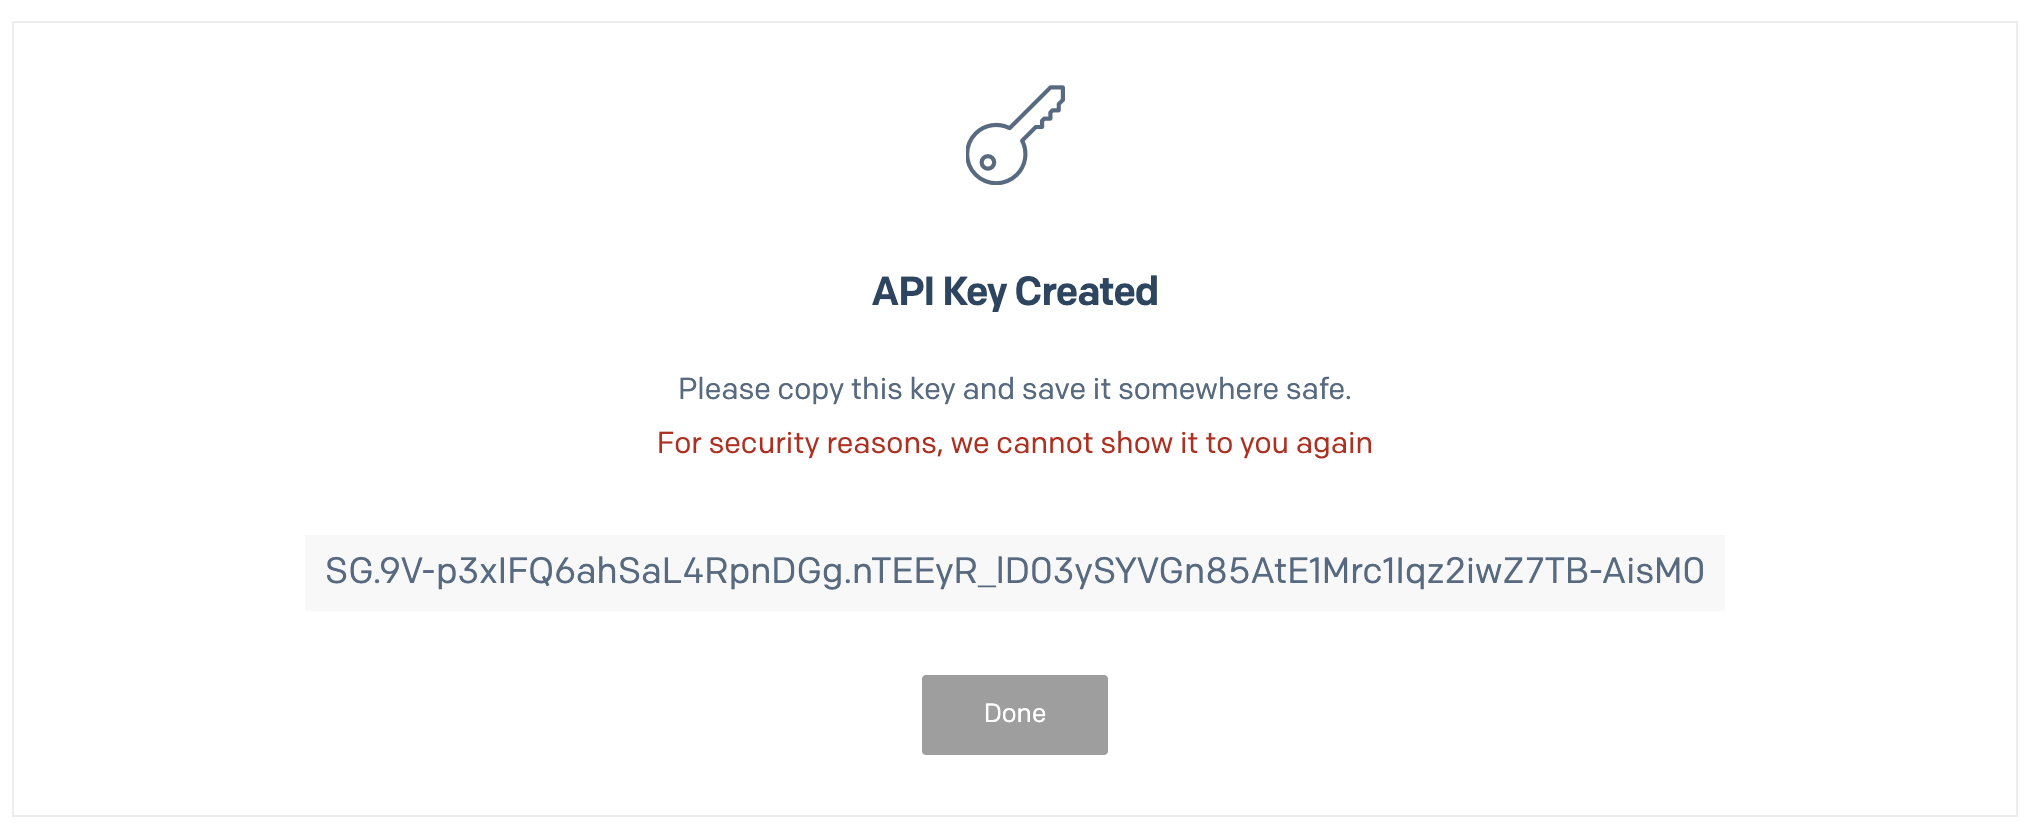This screenshot has height=834, width=2034.
Task: Click the 'nTEEyR' segment of the key
Action: [x=914, y=572]
